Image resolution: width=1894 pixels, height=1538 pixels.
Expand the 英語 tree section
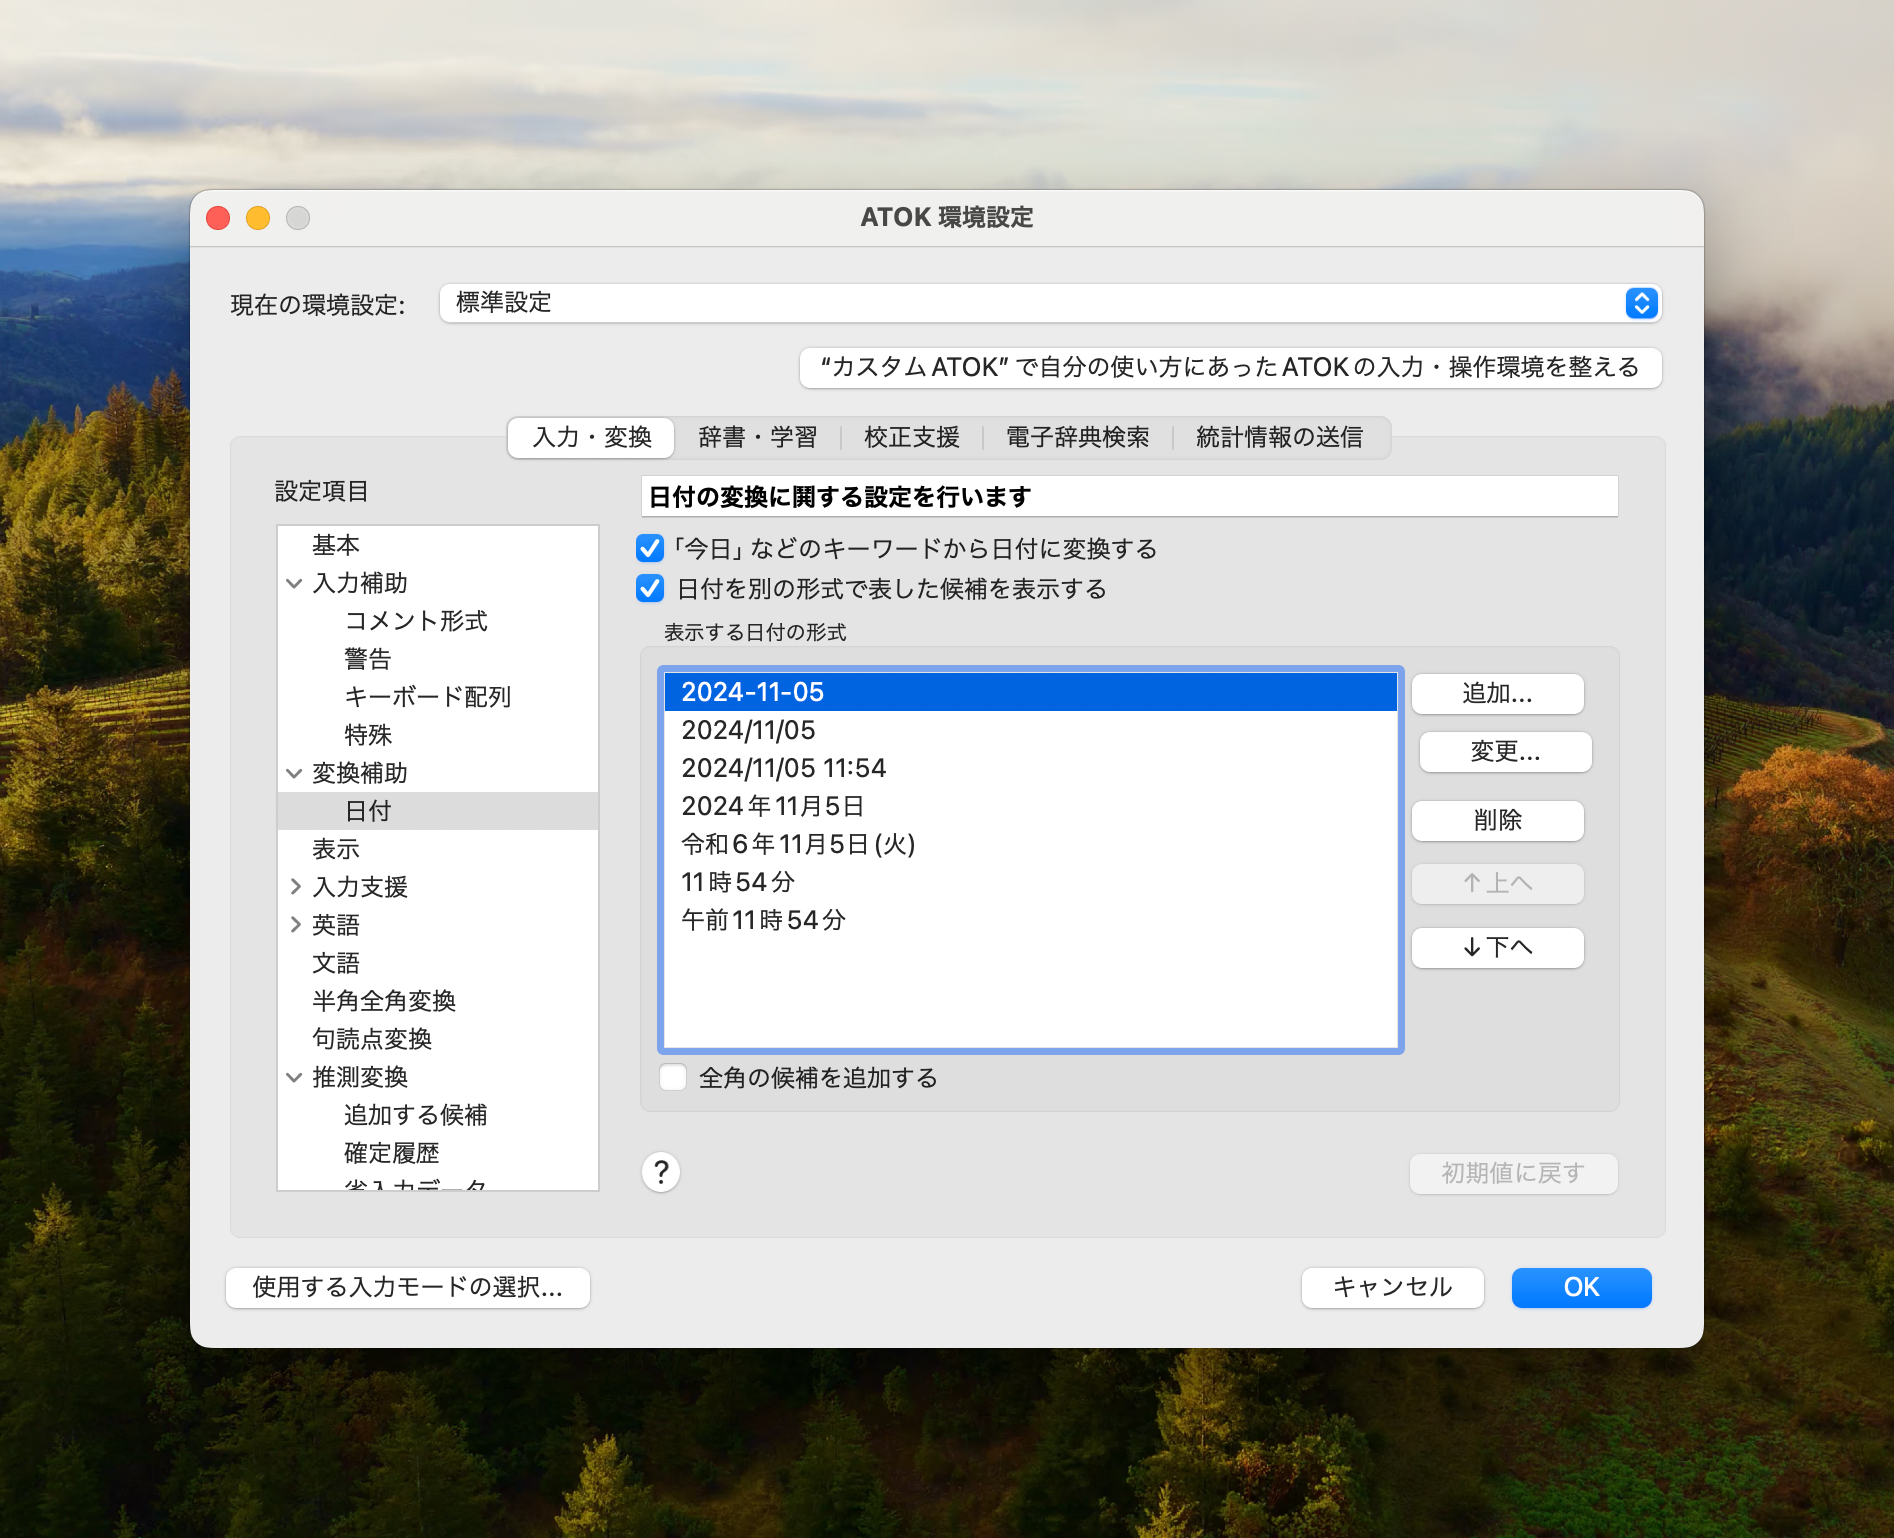(x=295, y=925)
